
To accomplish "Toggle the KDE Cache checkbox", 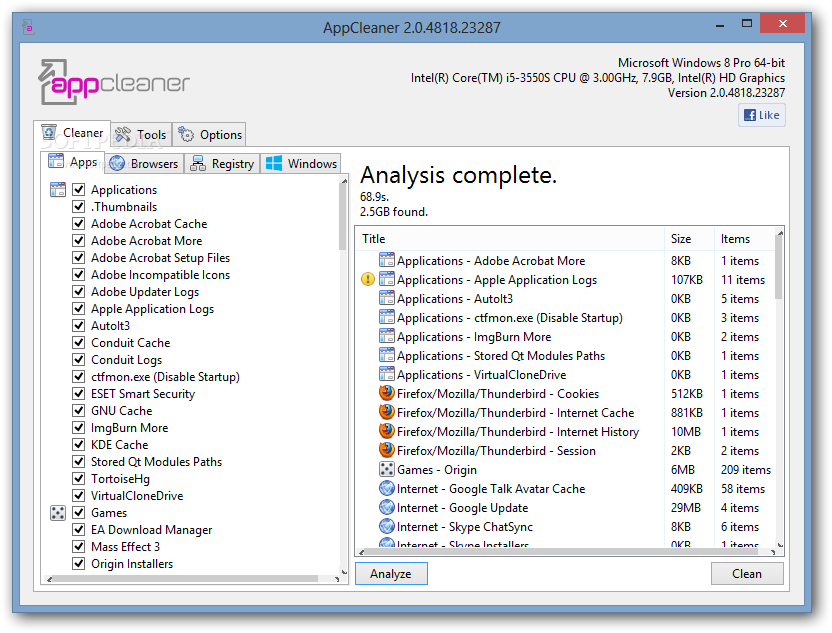I will (x=79, y=444).
